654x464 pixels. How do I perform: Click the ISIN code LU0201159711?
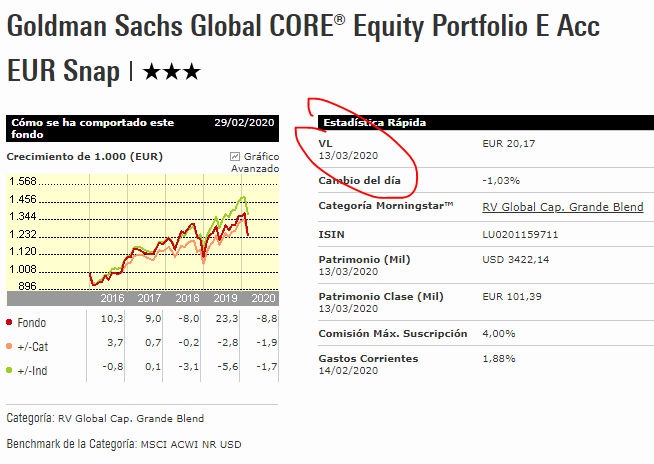(x=520, y=236)
